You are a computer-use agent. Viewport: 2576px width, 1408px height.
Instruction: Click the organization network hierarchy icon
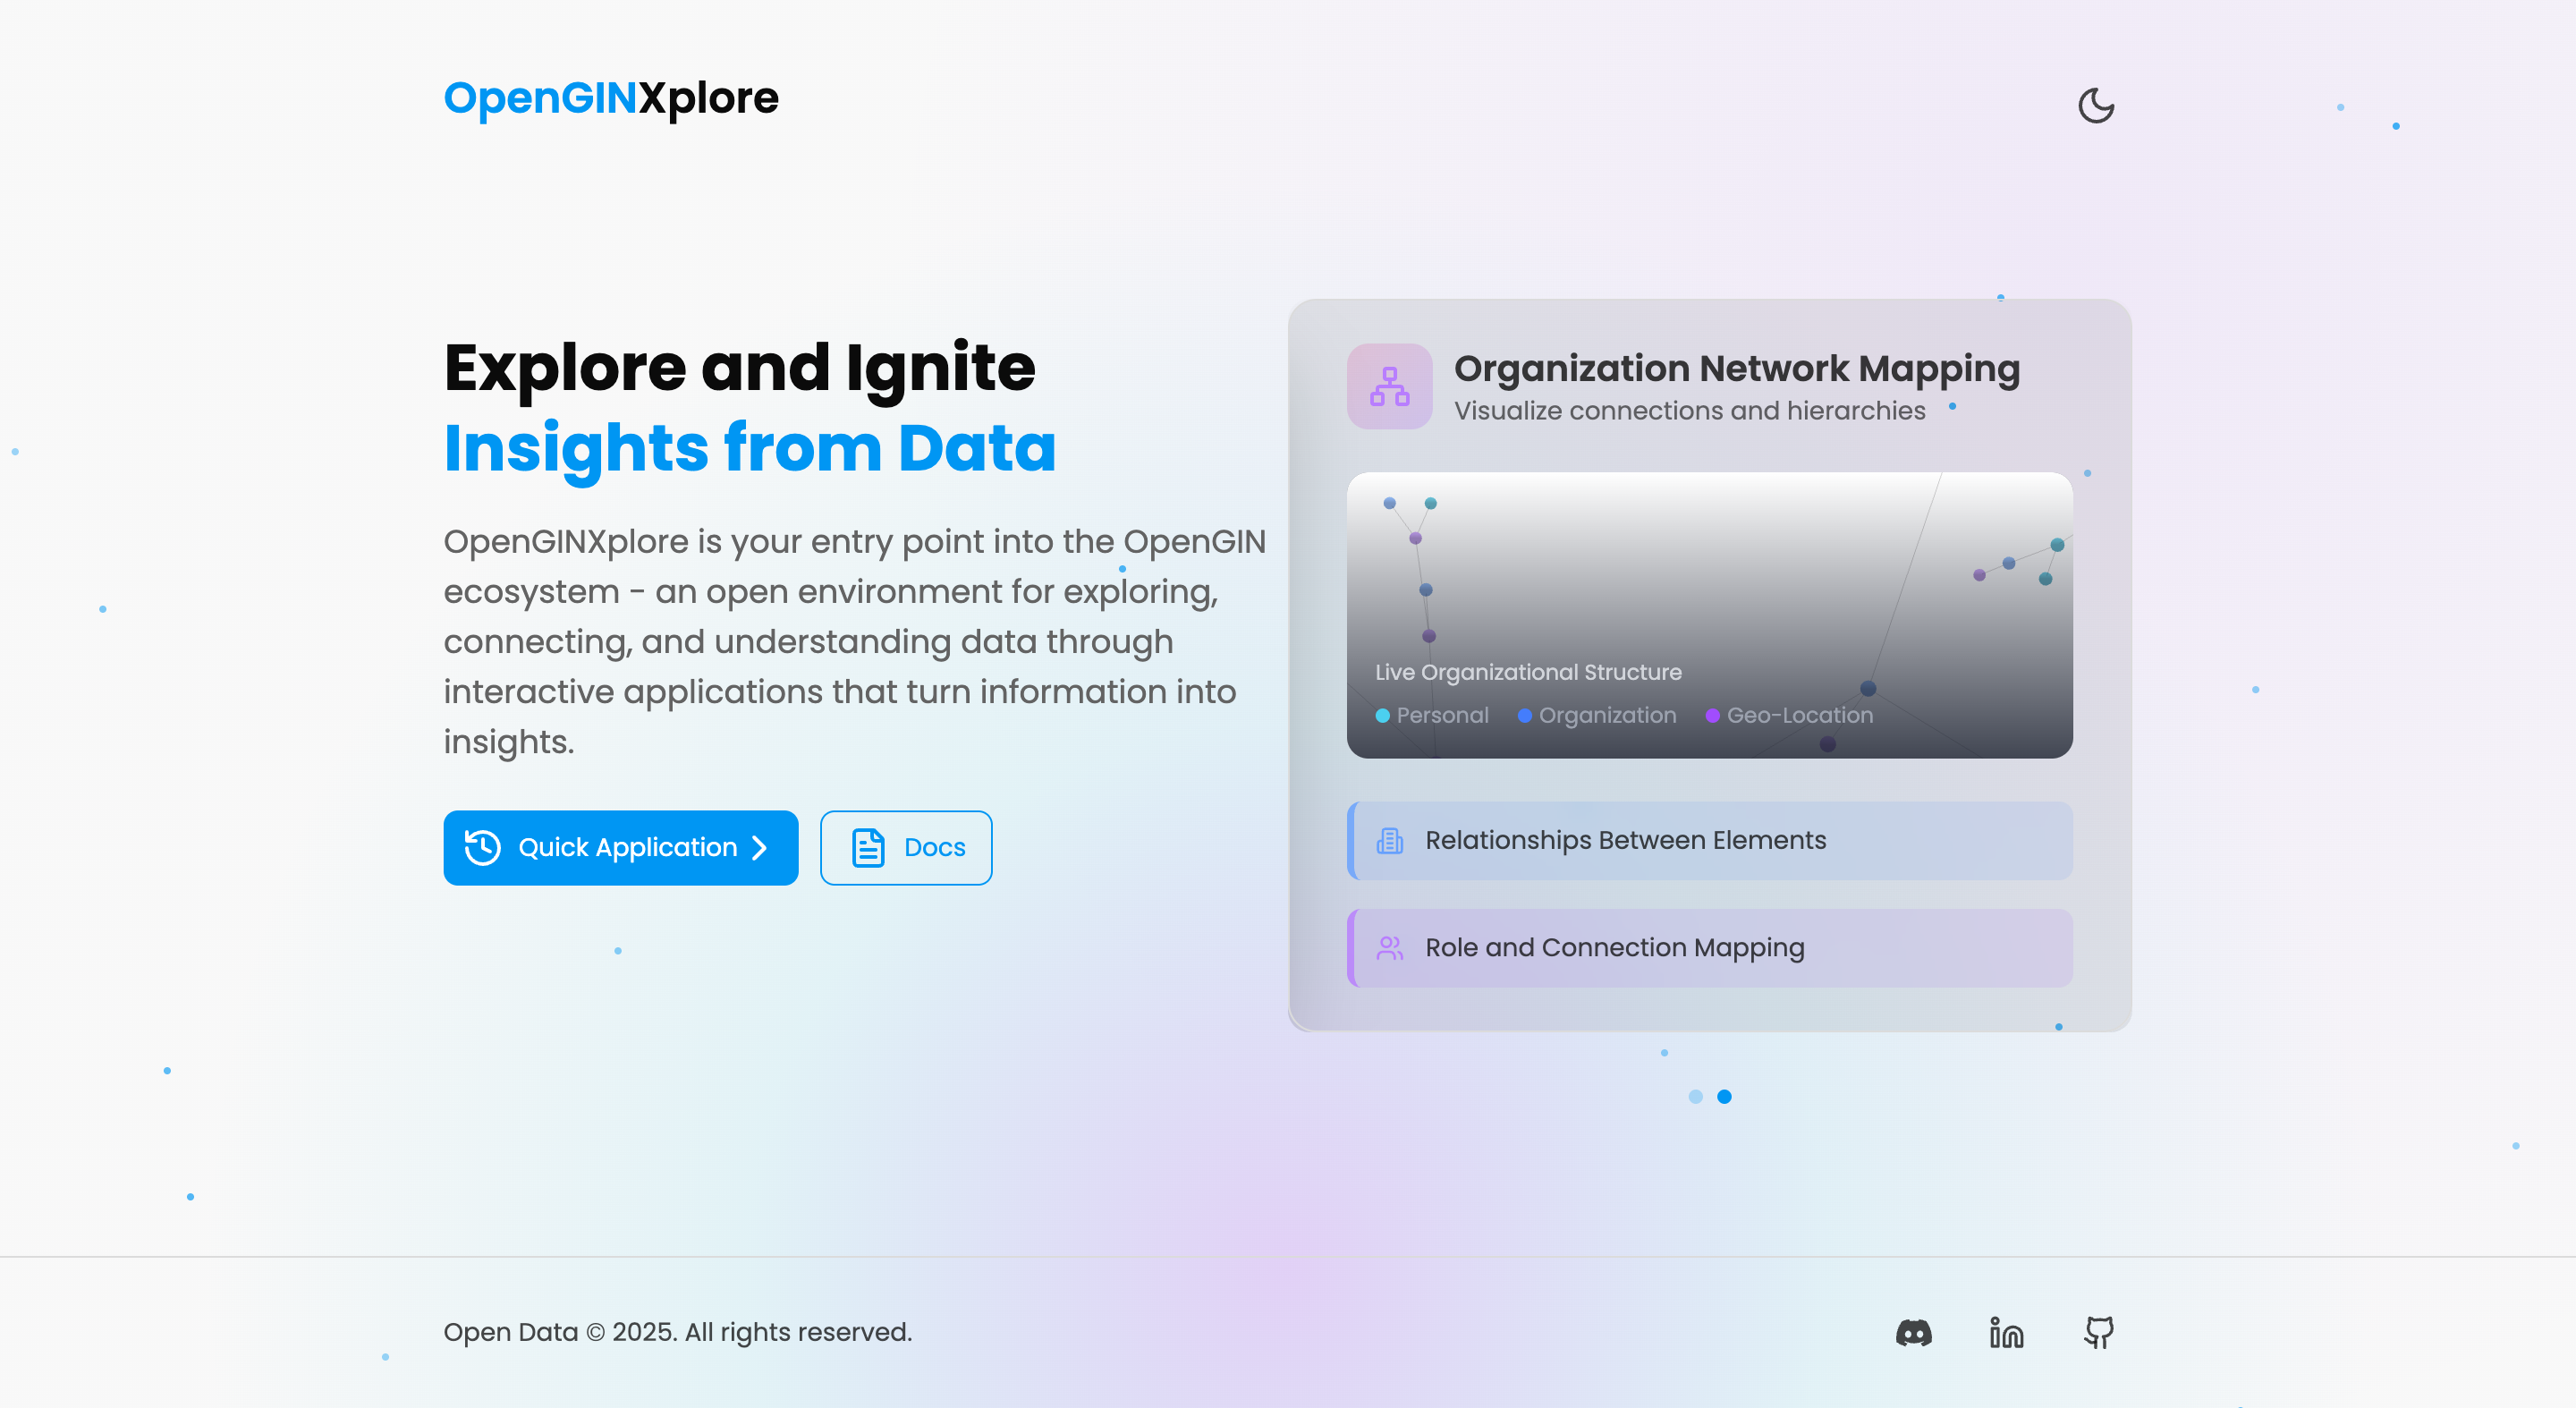(1389, 386)
